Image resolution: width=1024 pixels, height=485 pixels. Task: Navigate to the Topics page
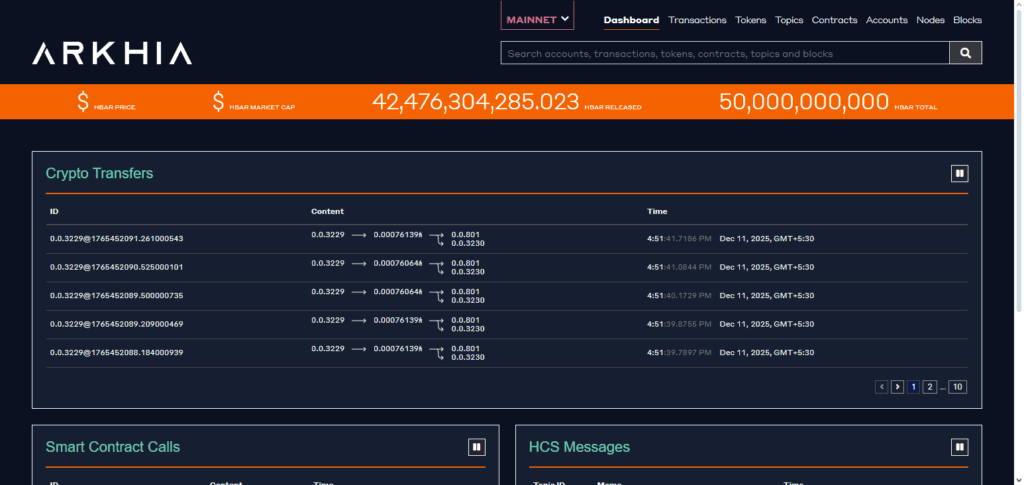[789, 20]
